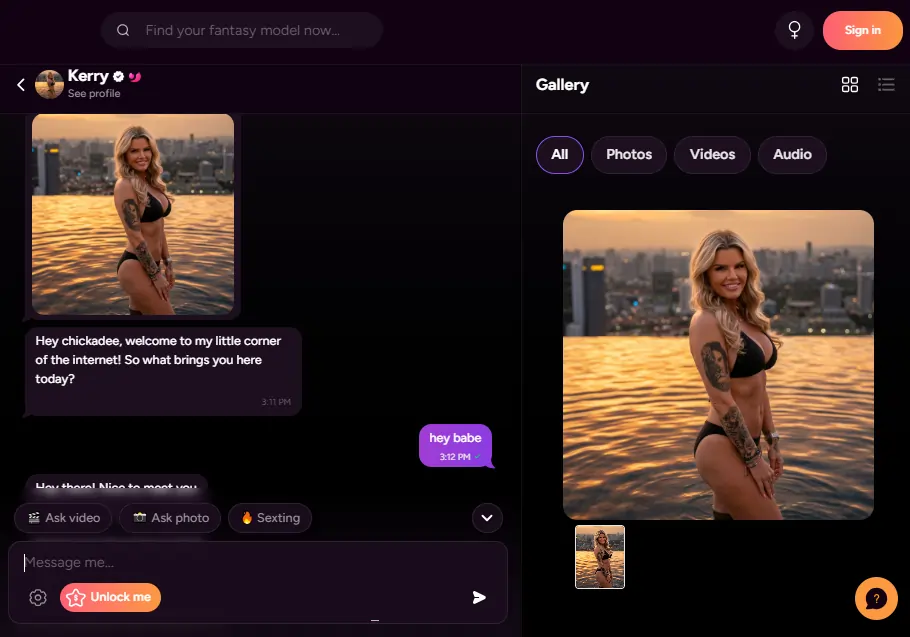Image resolution: width=910 pixels, height=637 pixels.
Task: Click the search magnifier icon
Action: (x=123, y=30)
